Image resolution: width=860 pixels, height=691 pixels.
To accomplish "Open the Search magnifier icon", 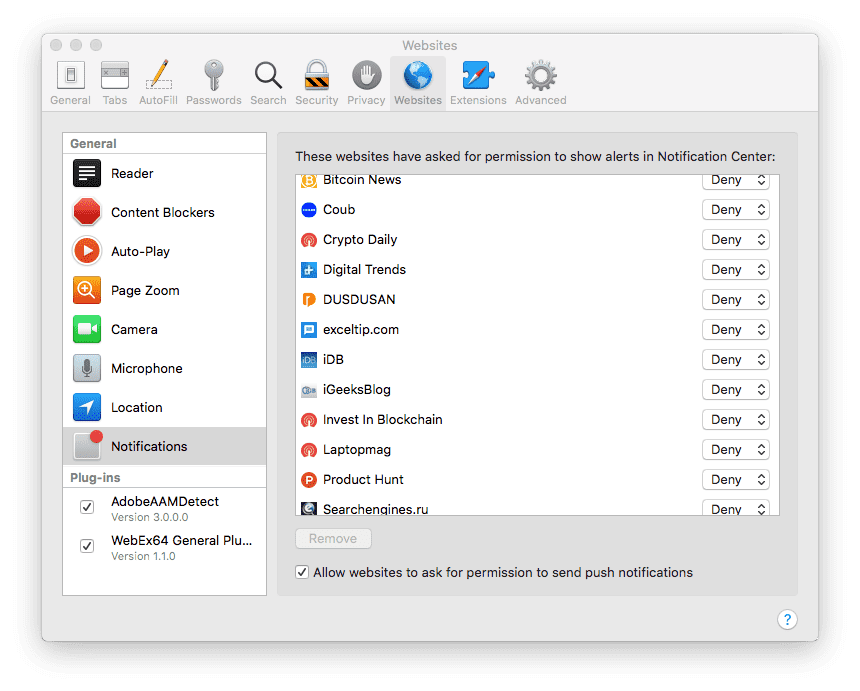I will click(268, 75).
